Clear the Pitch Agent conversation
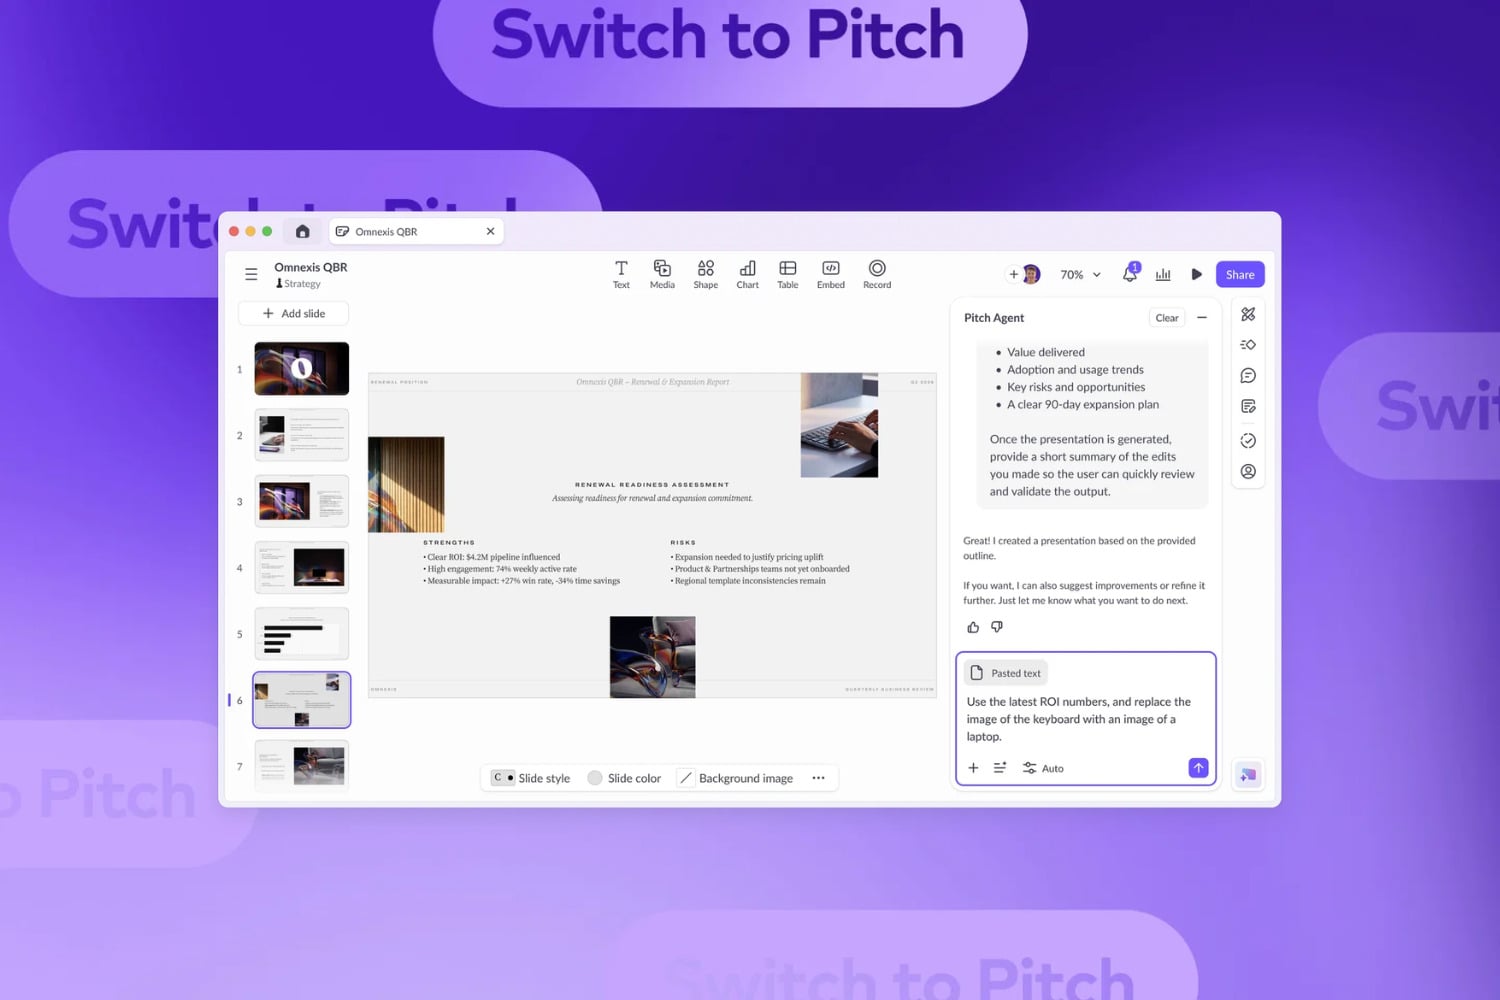Image resolution: width=1500 pixels, height=1000 pixels. tap(1167, 318)
